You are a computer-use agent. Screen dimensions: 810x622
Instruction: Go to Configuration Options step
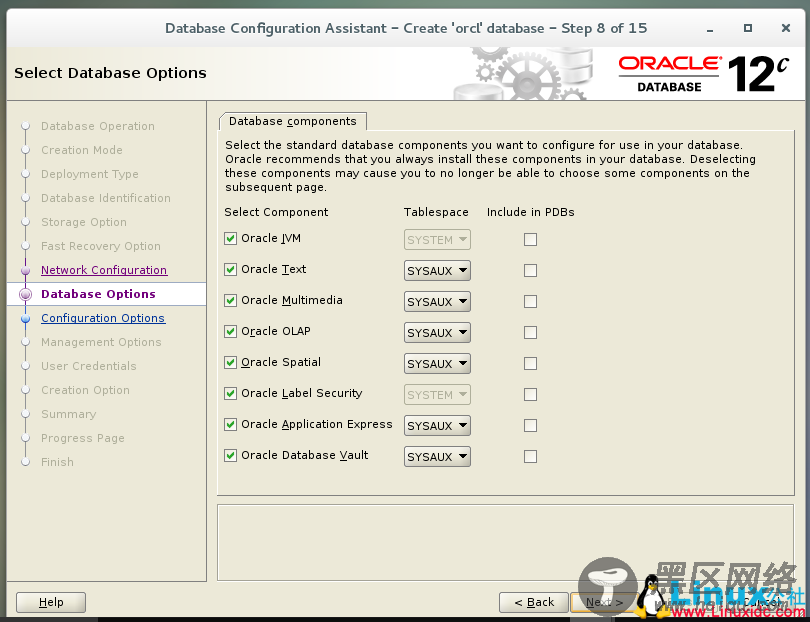(x=103, y=318)
